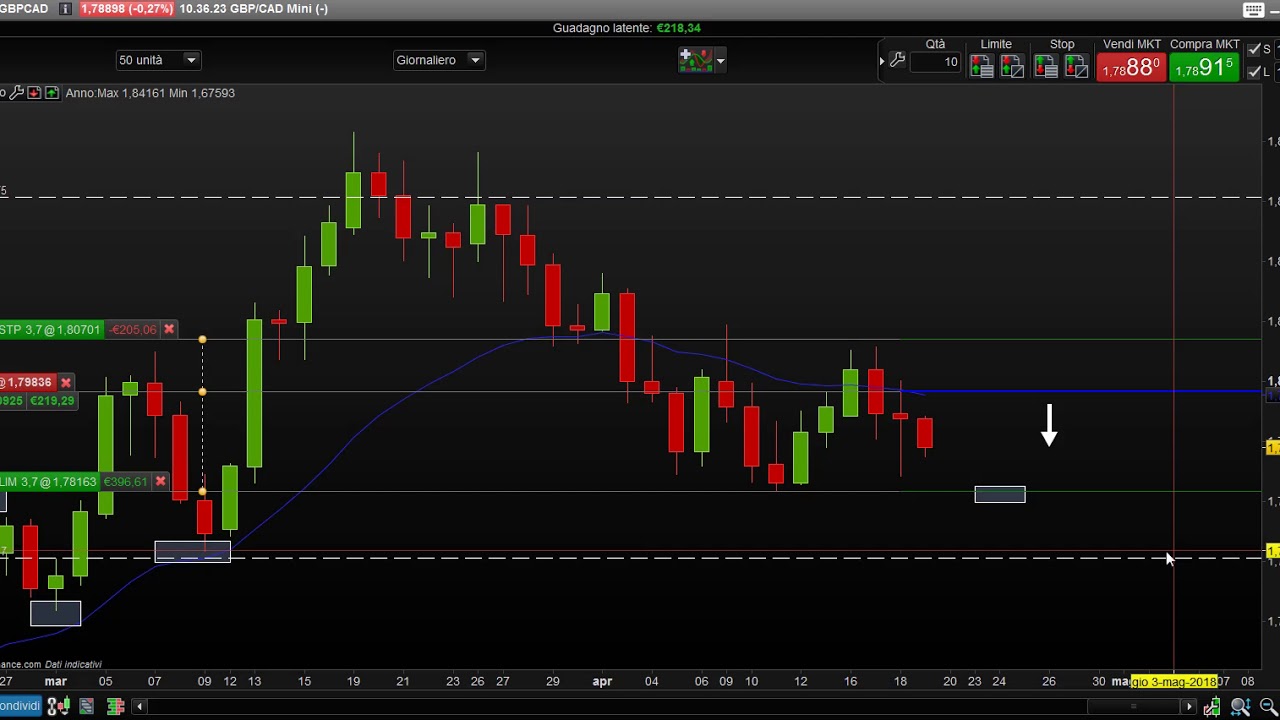
Task: Click the first Limite order icon
Action: point(982,66)
